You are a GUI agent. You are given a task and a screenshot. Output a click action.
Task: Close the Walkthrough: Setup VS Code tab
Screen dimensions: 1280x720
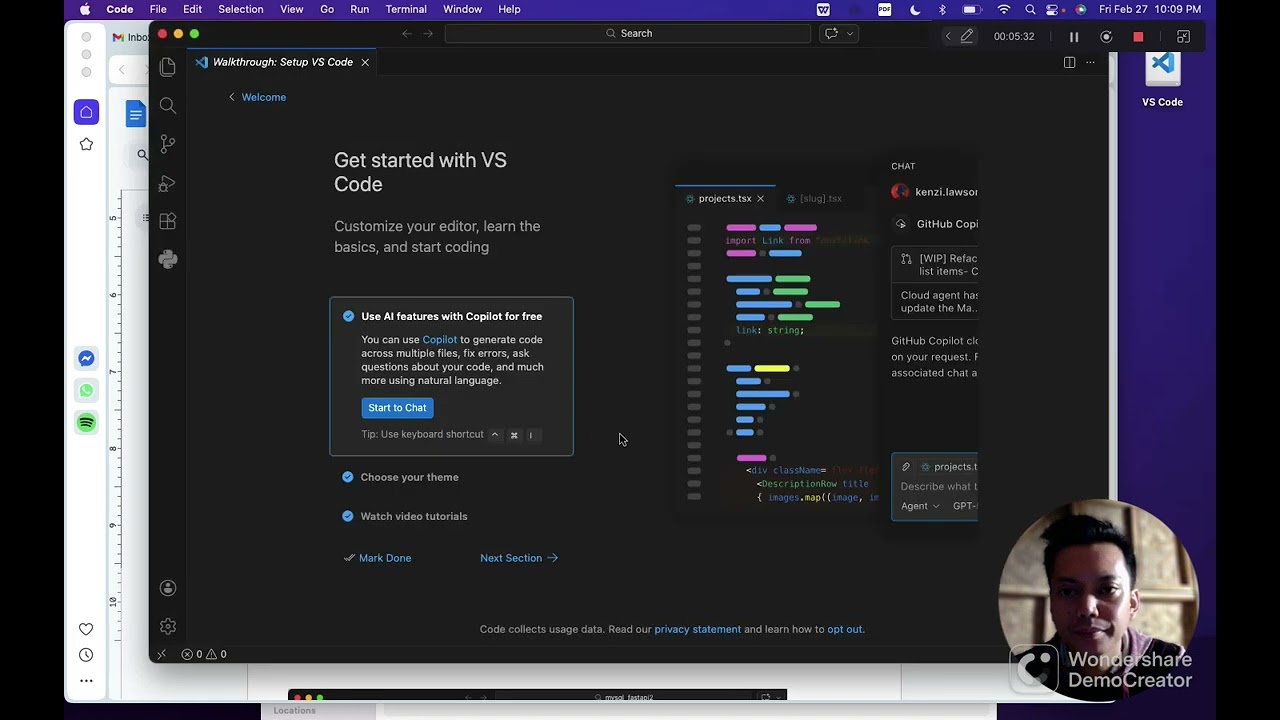pyautogui.click(x=365, y=62)
